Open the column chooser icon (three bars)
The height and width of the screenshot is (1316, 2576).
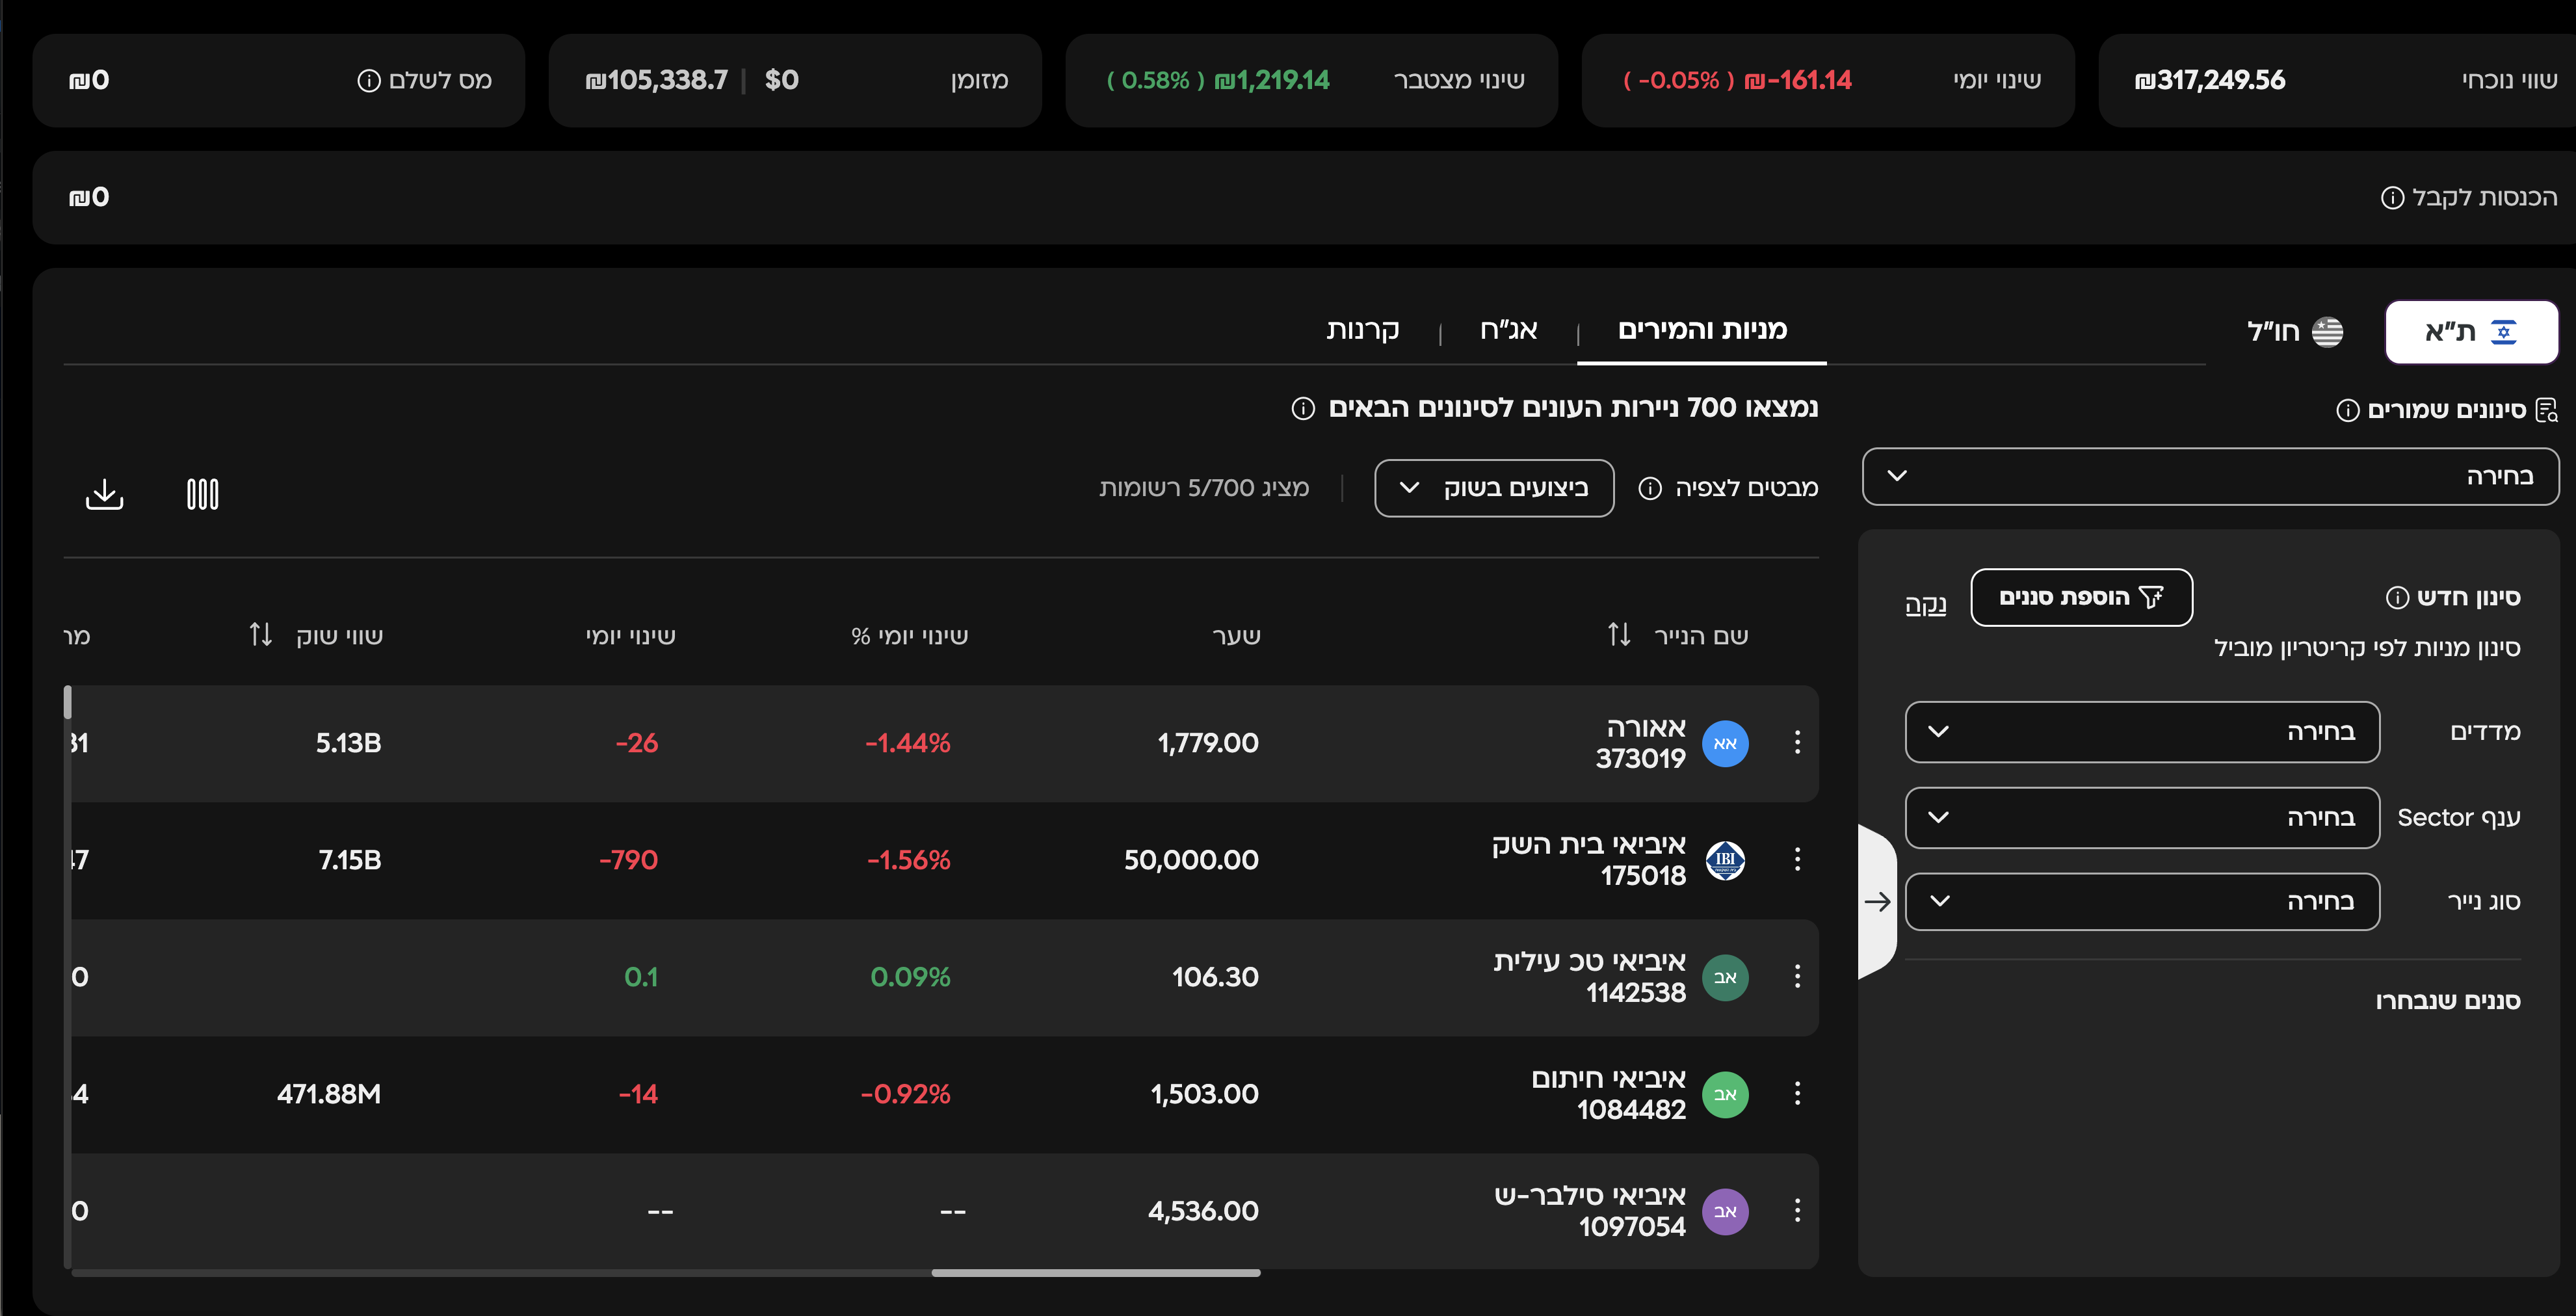click(x=203, y=493)
